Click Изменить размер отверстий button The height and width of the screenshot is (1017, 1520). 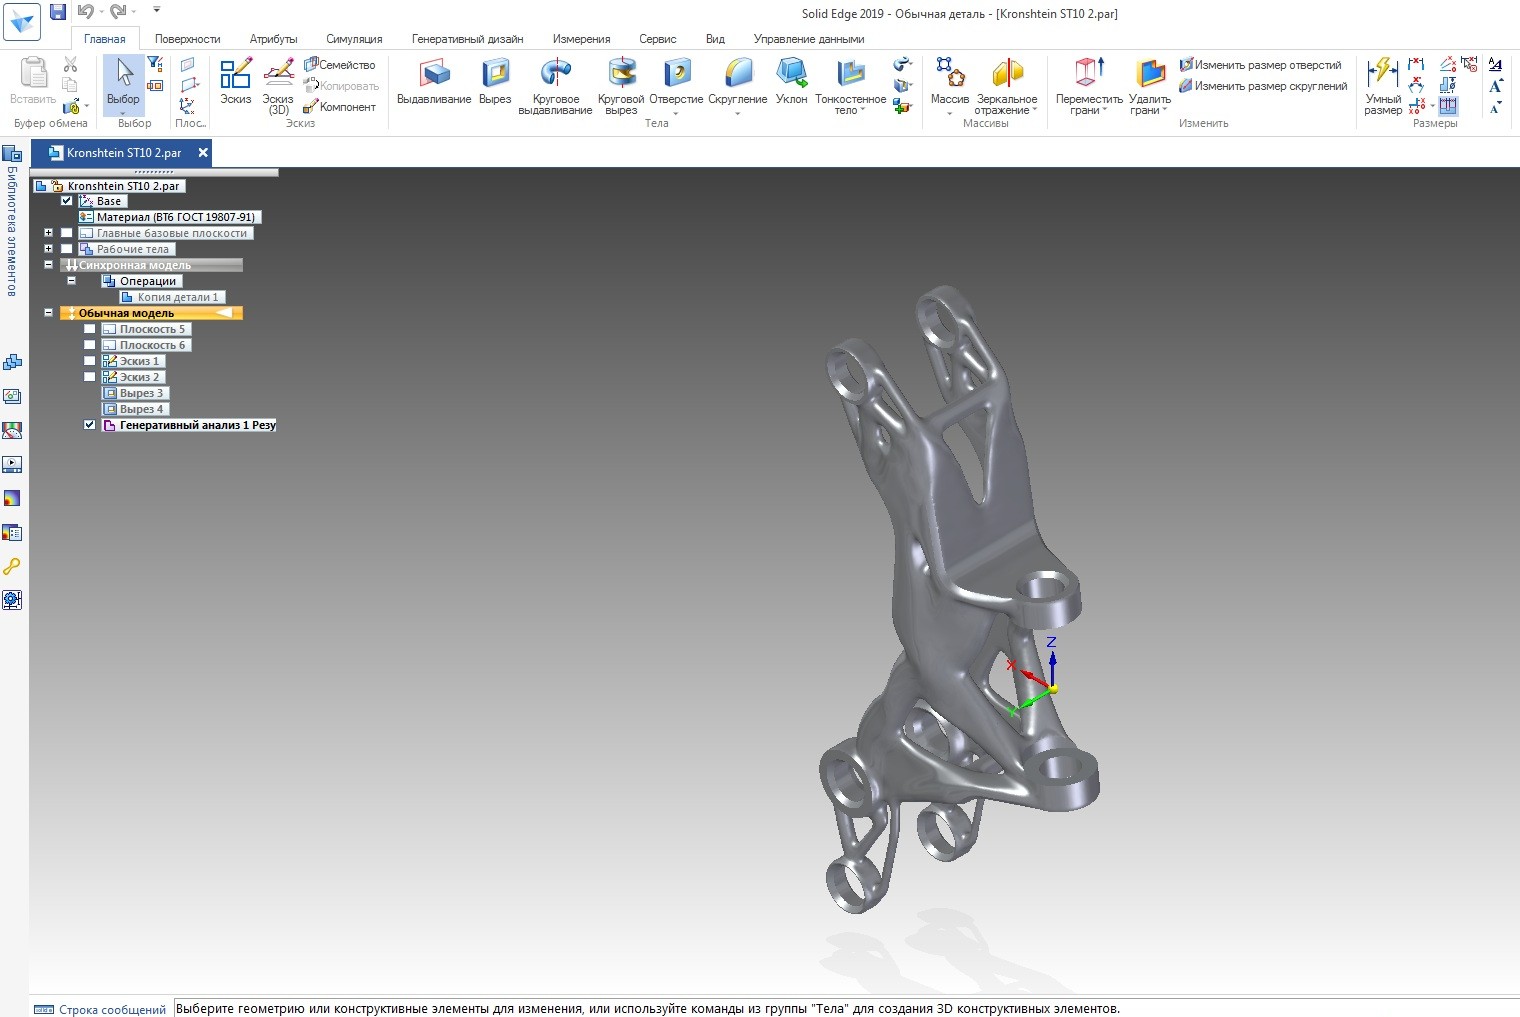(x=1260, y=65)
